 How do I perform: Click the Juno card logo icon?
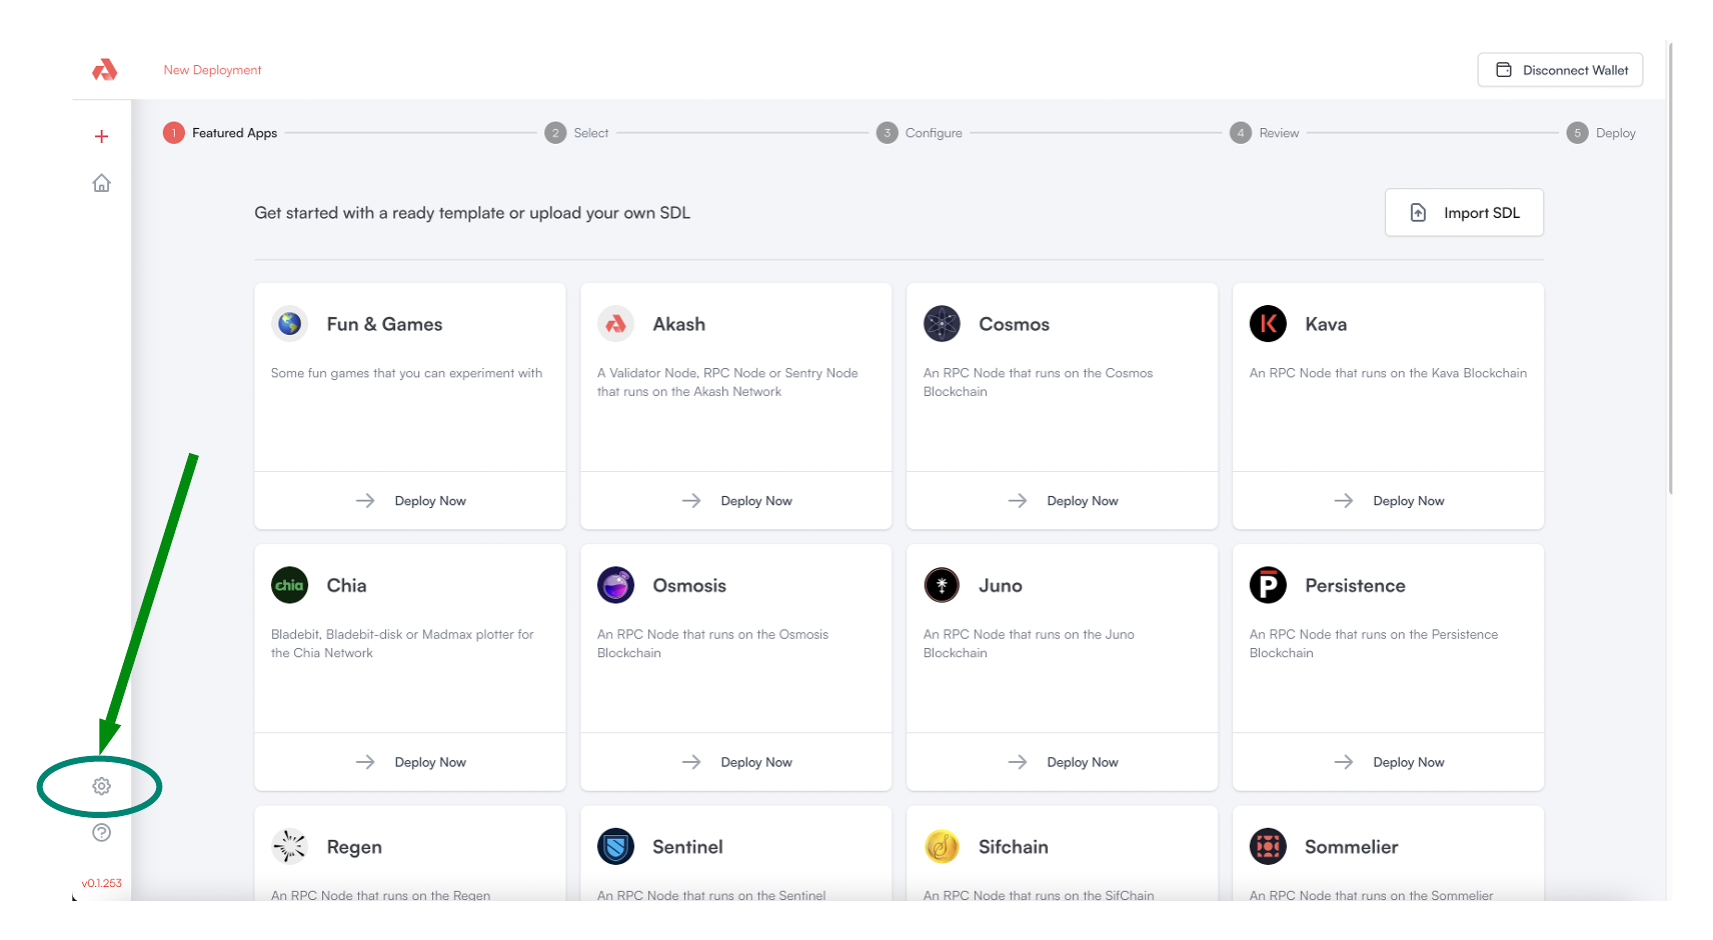941,585
